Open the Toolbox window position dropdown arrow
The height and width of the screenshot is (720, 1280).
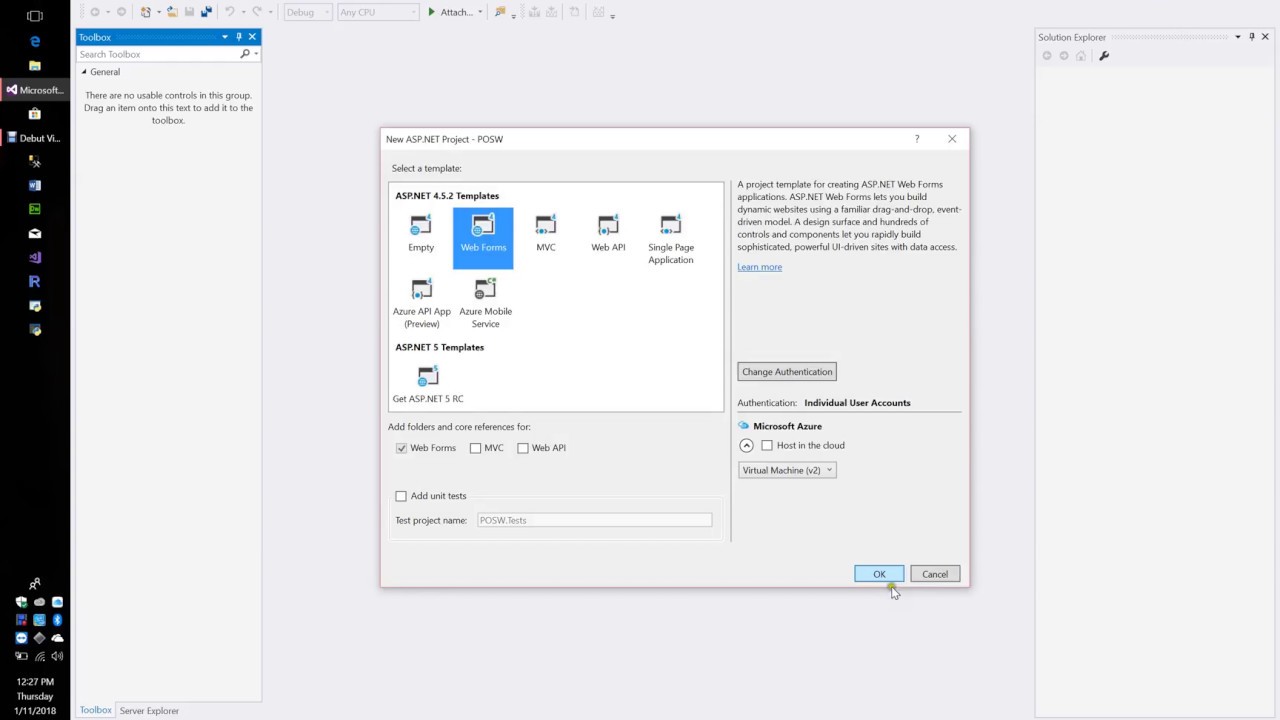tap(224, 37)
